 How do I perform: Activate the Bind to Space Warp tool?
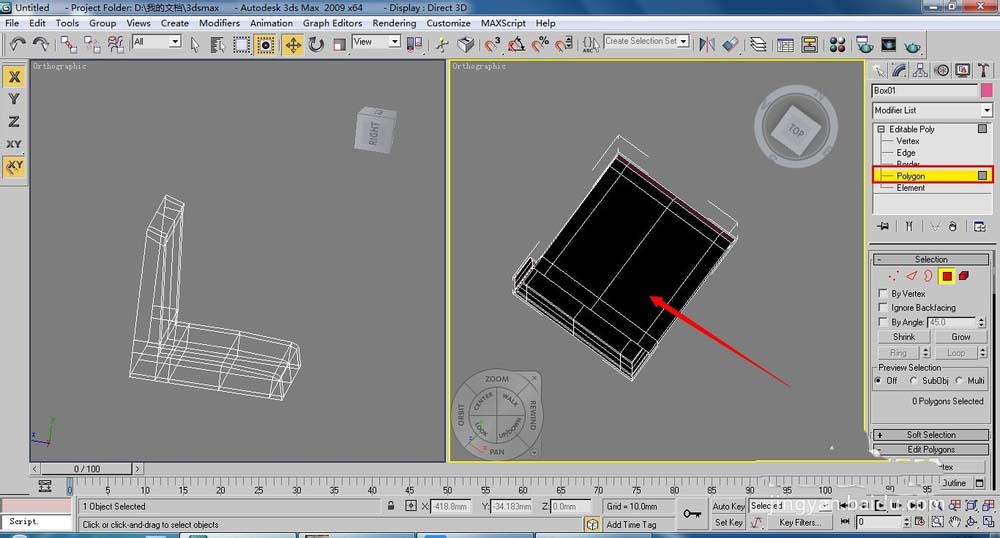point(115,44)
